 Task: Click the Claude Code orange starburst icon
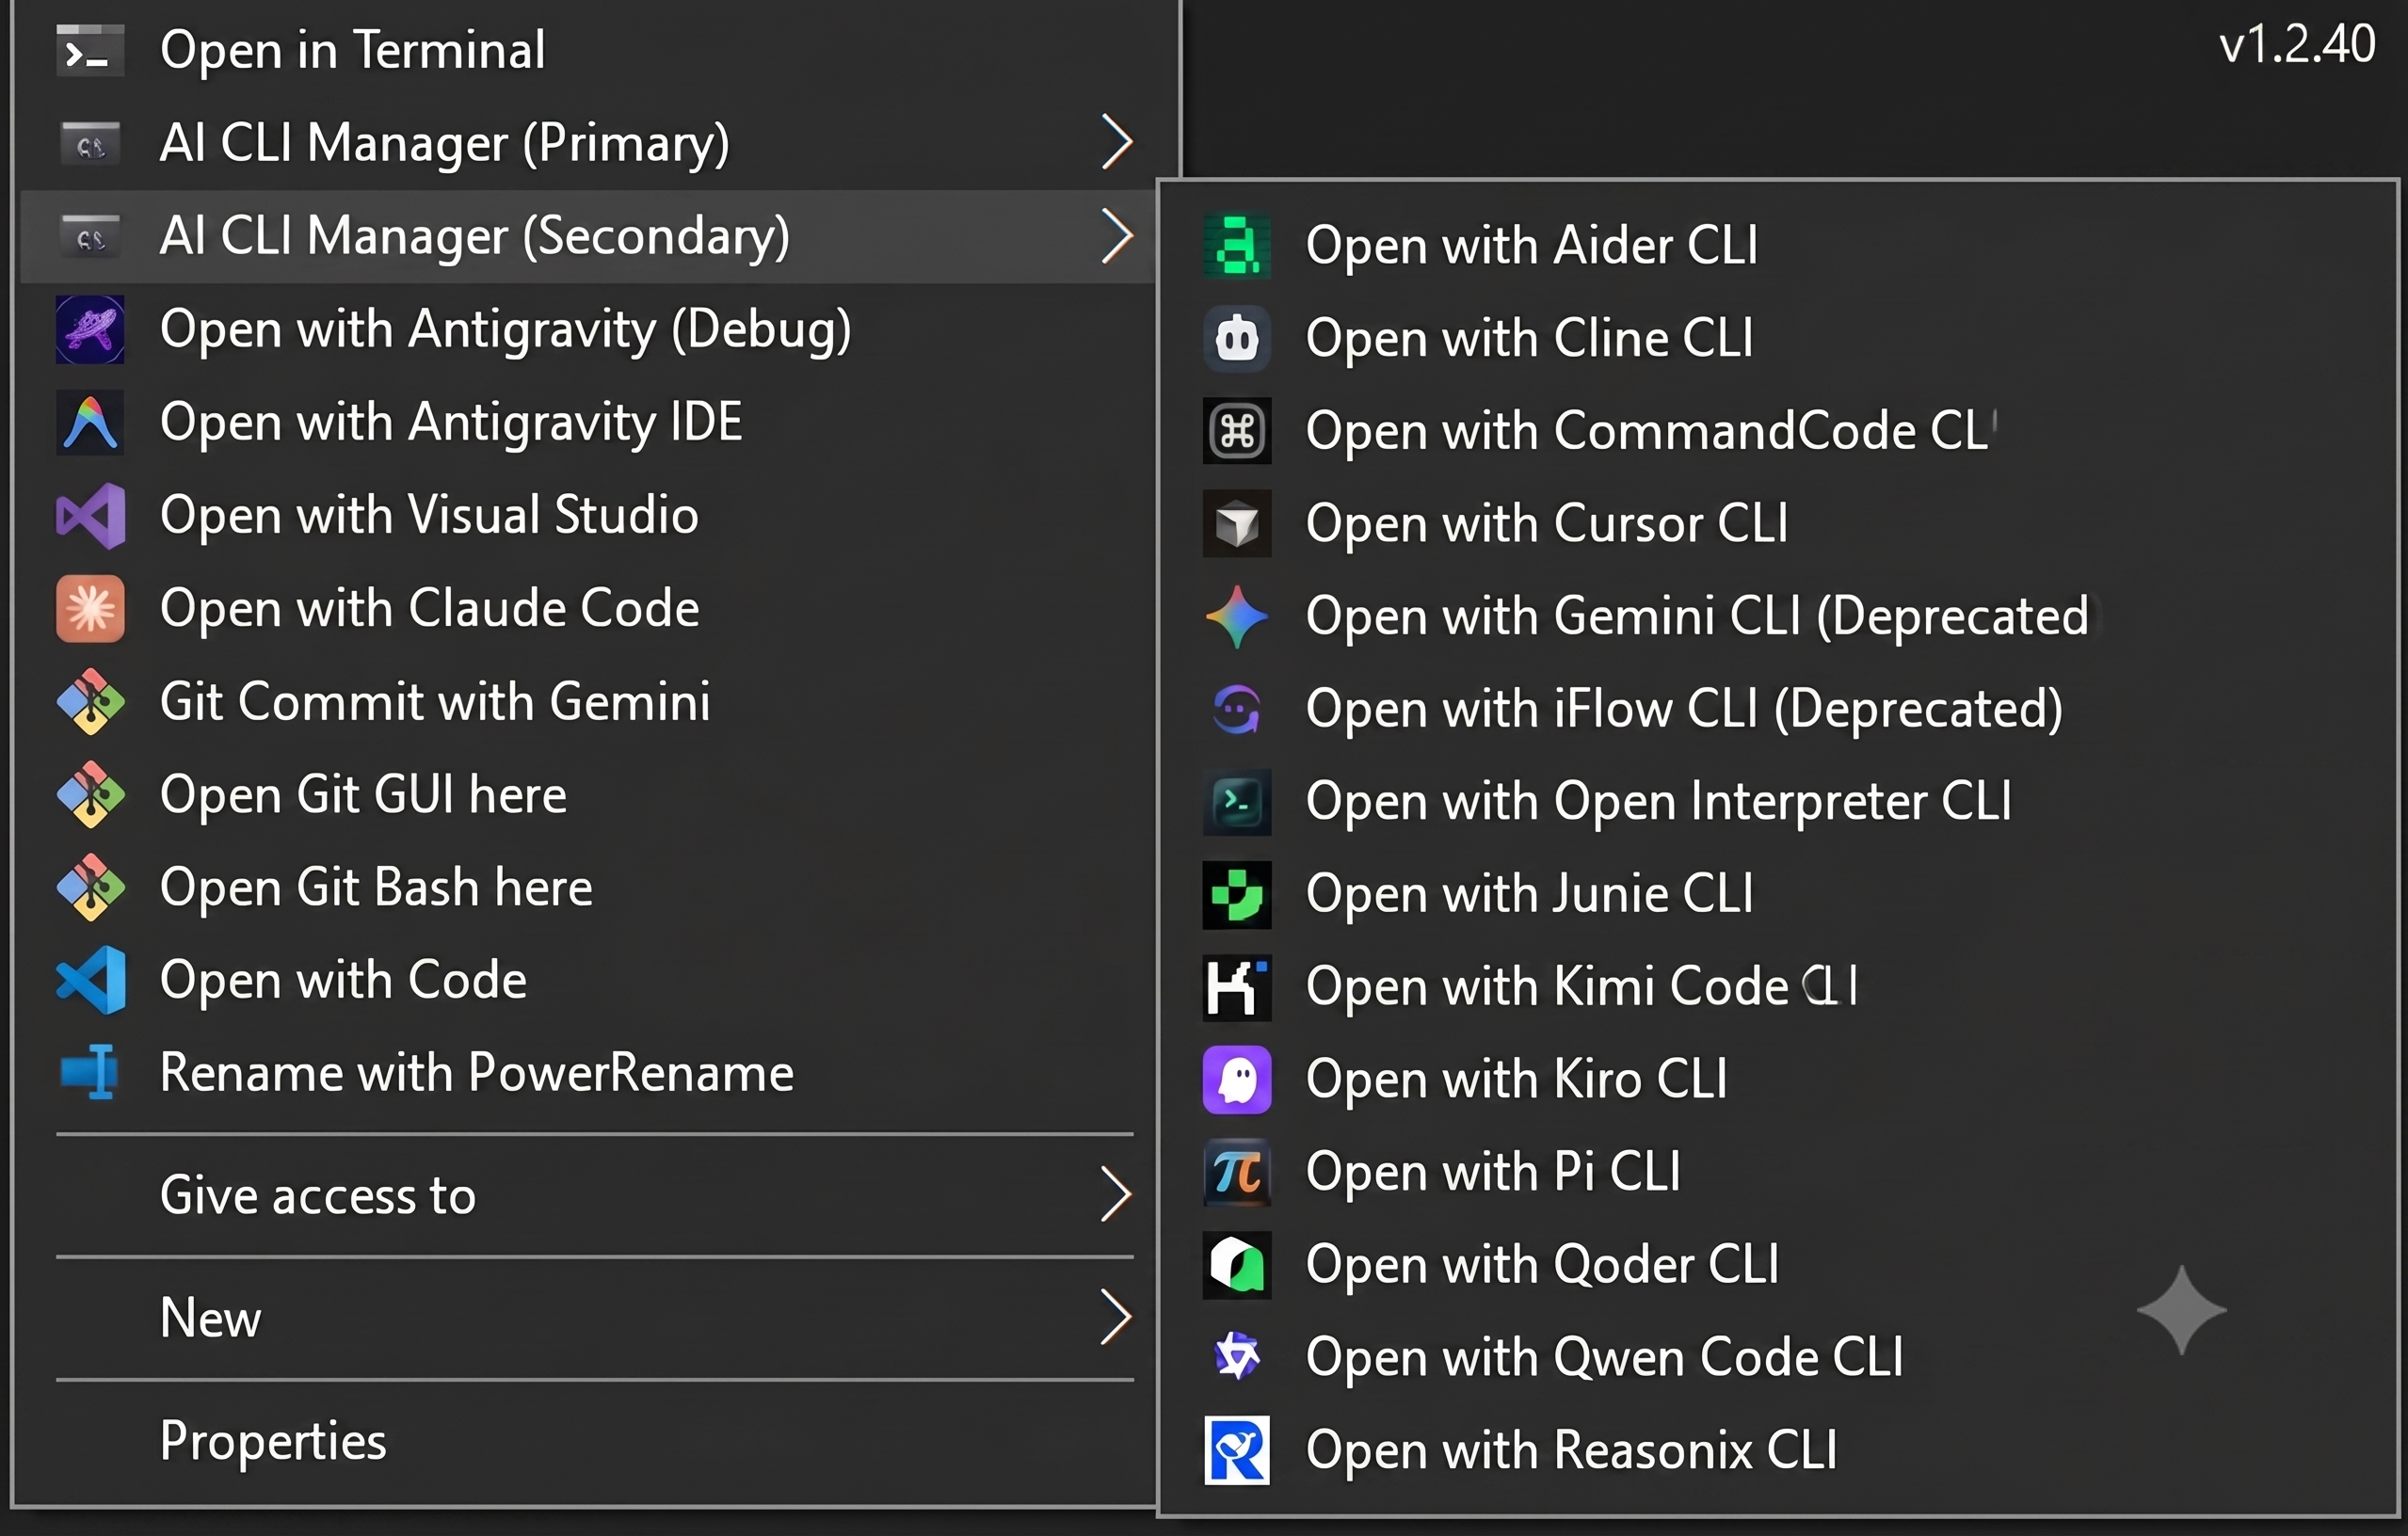90,608
